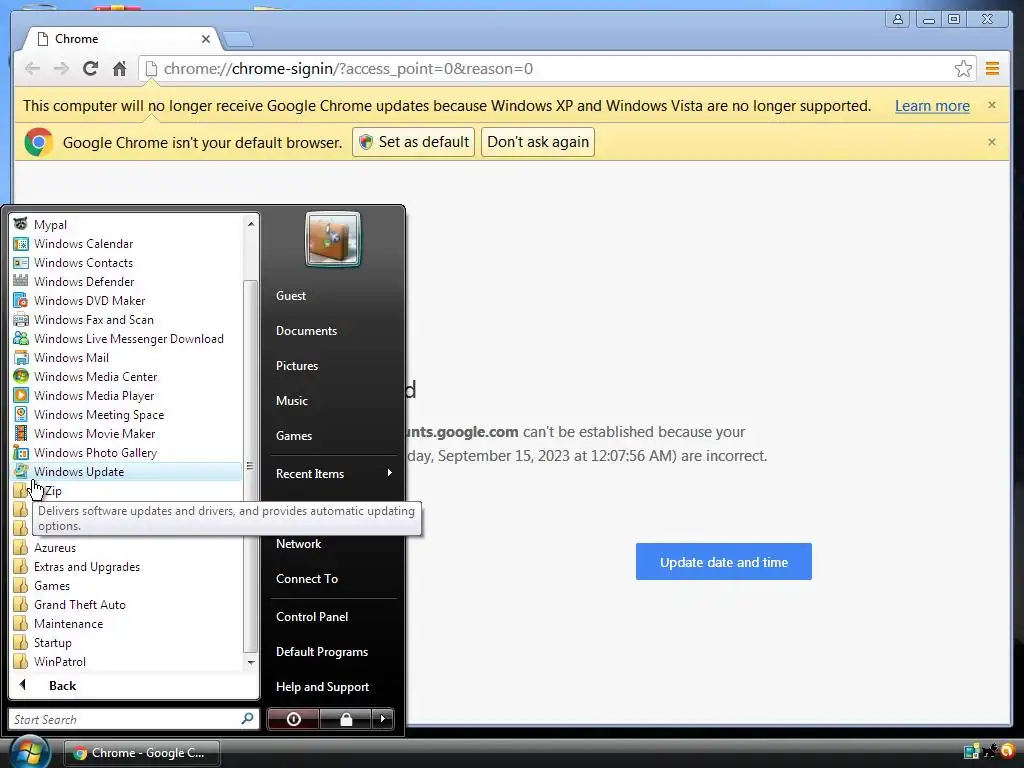Click the Chrome back arrow
Image resolution: width=1024 pixels, height=768 pixels.
(x=32, y=69)
